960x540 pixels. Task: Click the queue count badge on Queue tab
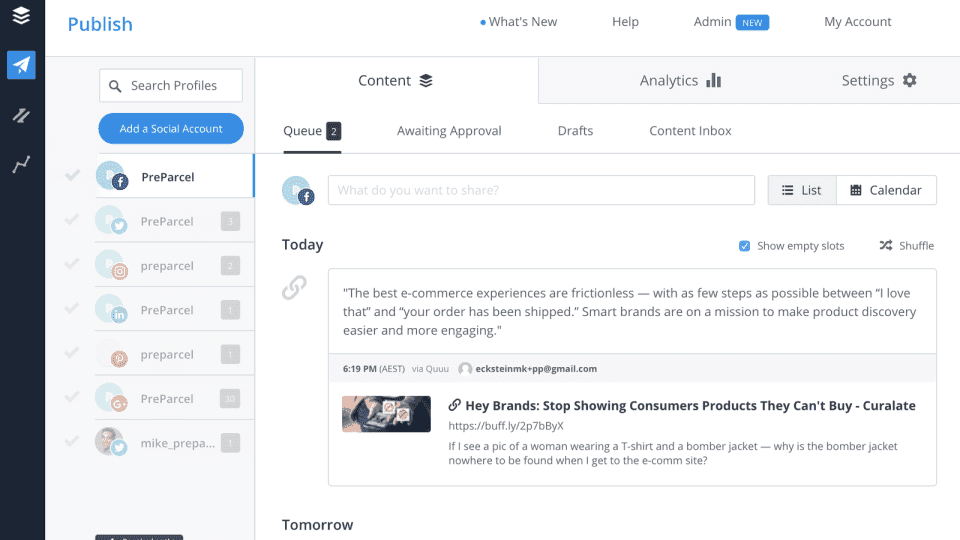(x=334, y=131)
